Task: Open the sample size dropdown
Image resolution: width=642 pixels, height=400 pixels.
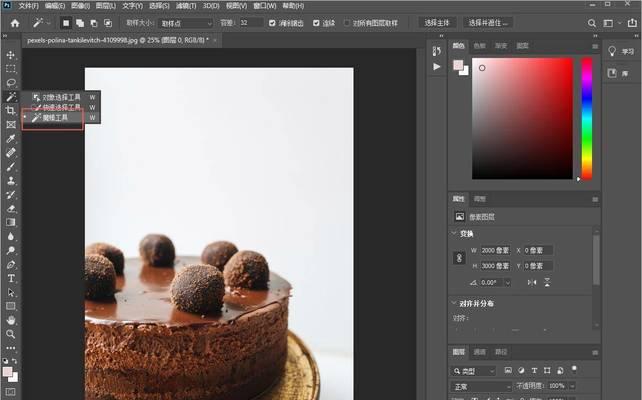Action: click(x=186, y=24)
